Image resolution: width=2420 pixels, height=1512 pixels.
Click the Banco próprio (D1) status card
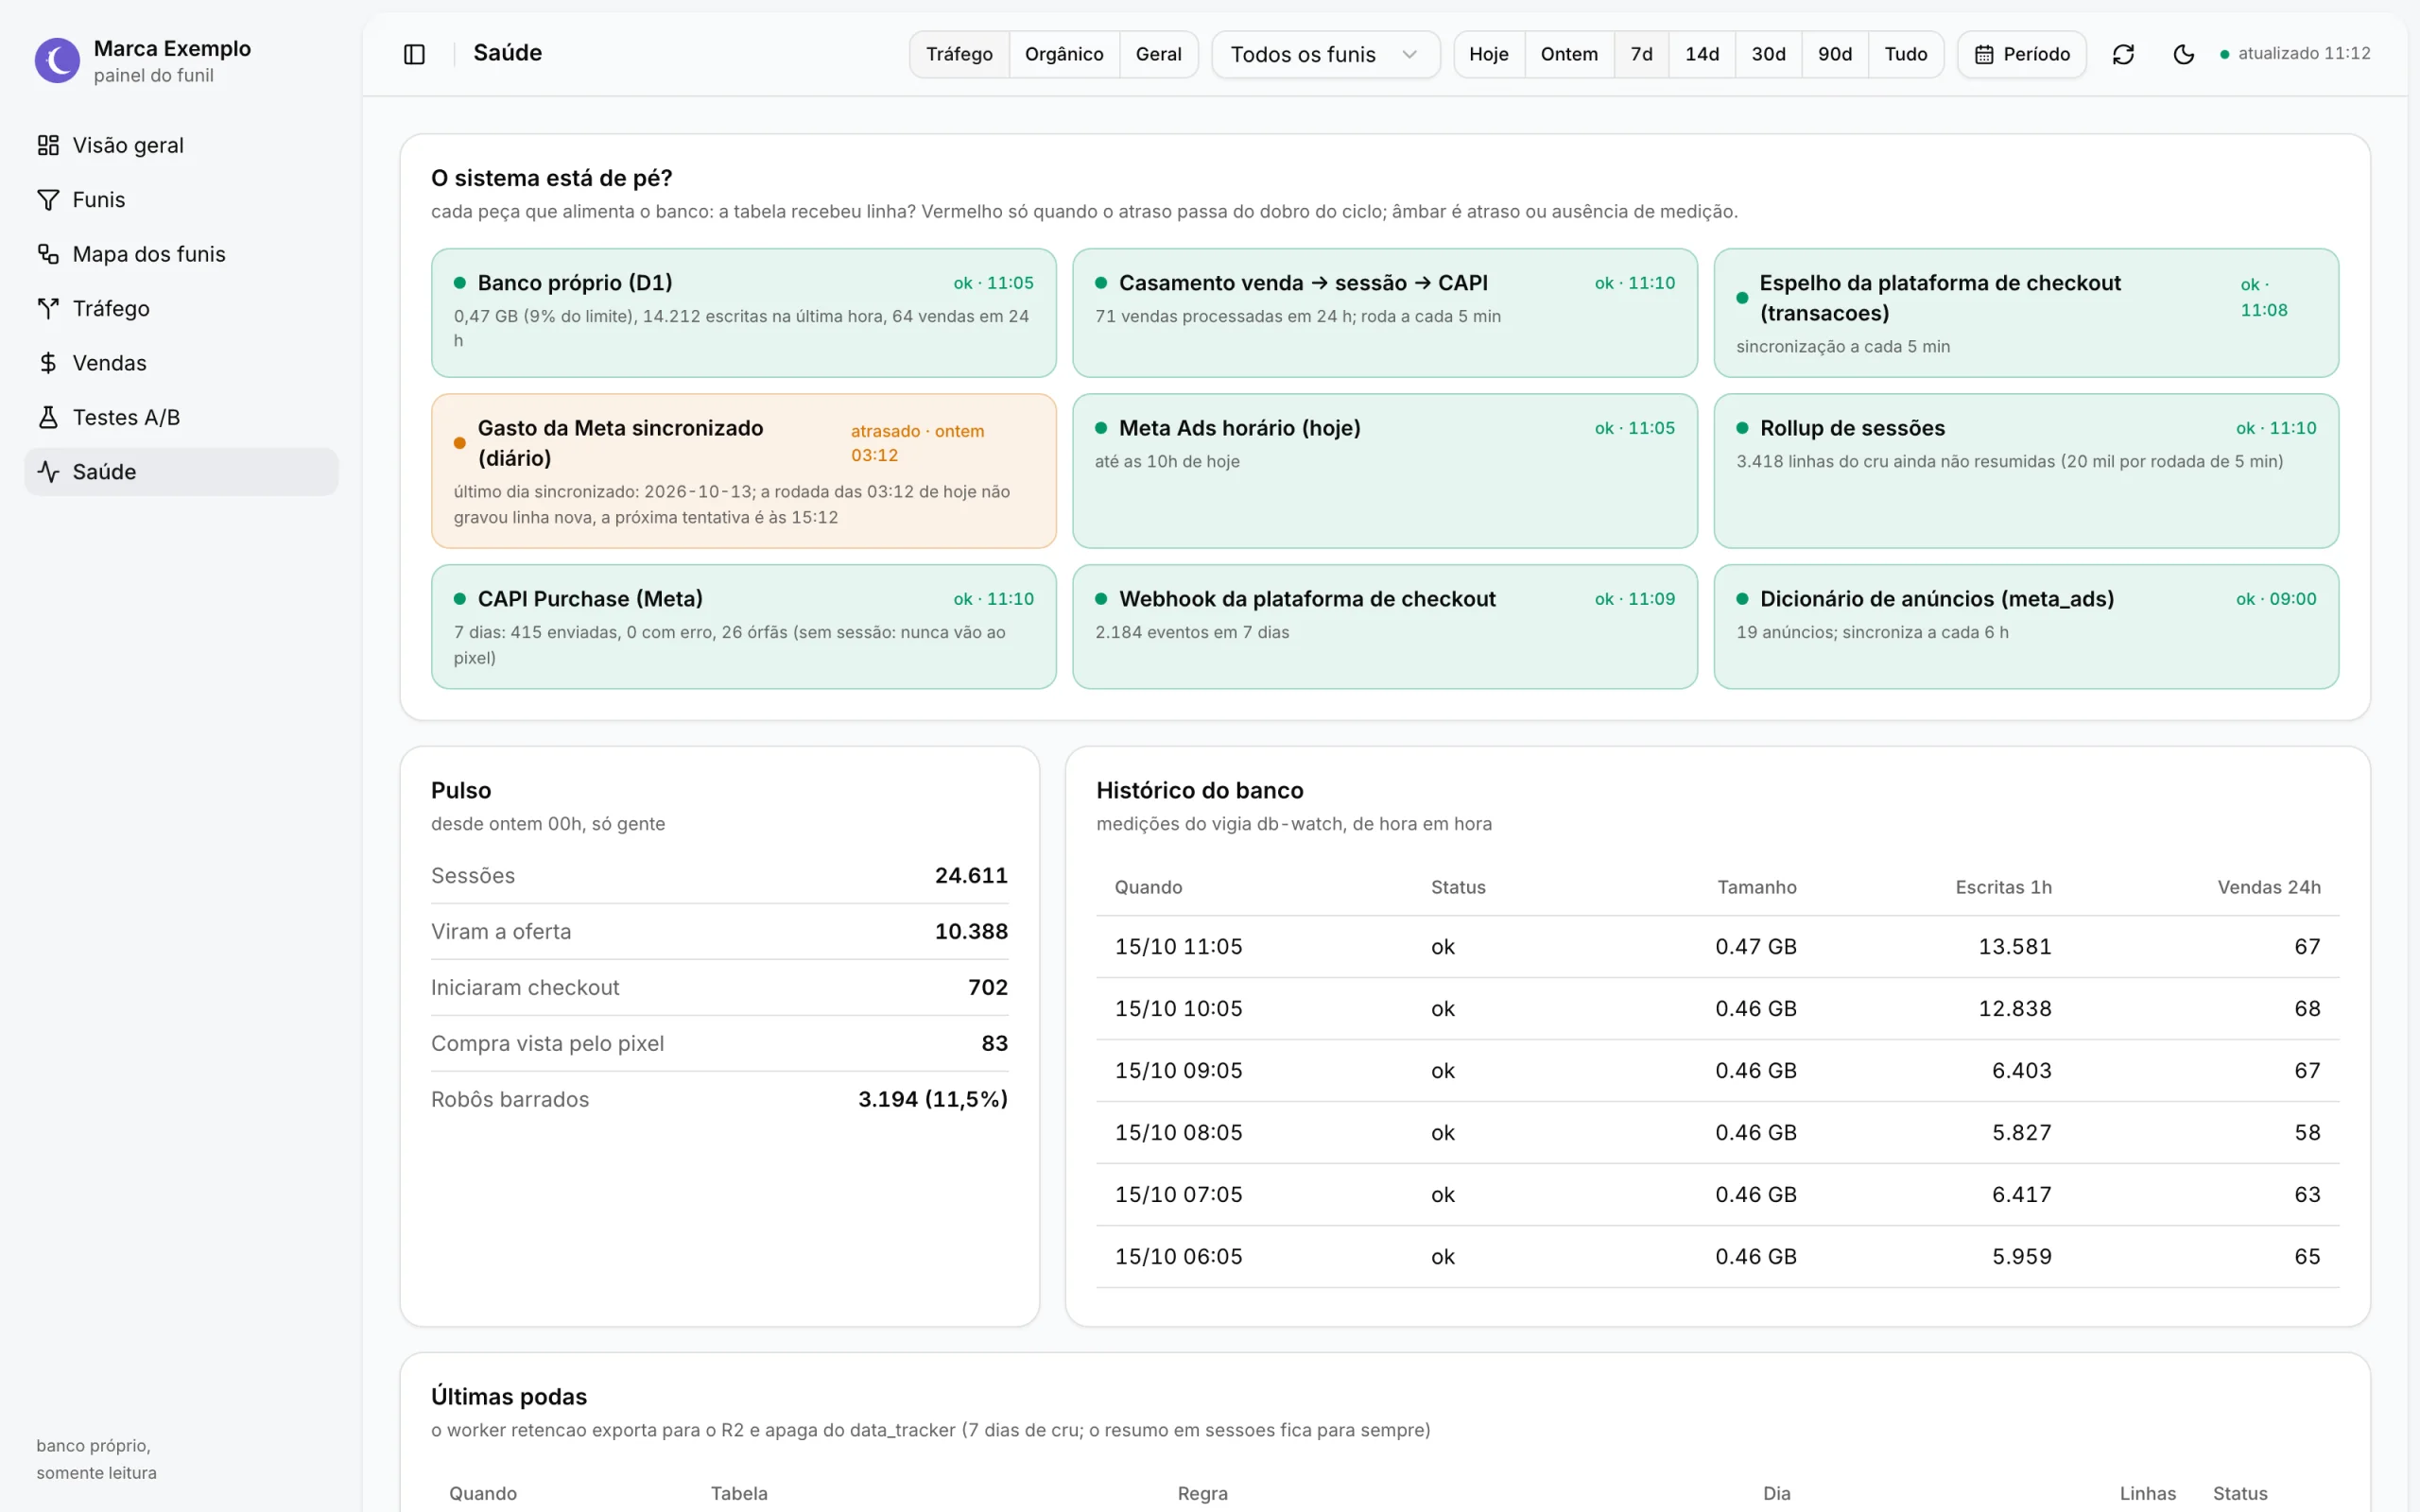743,313
